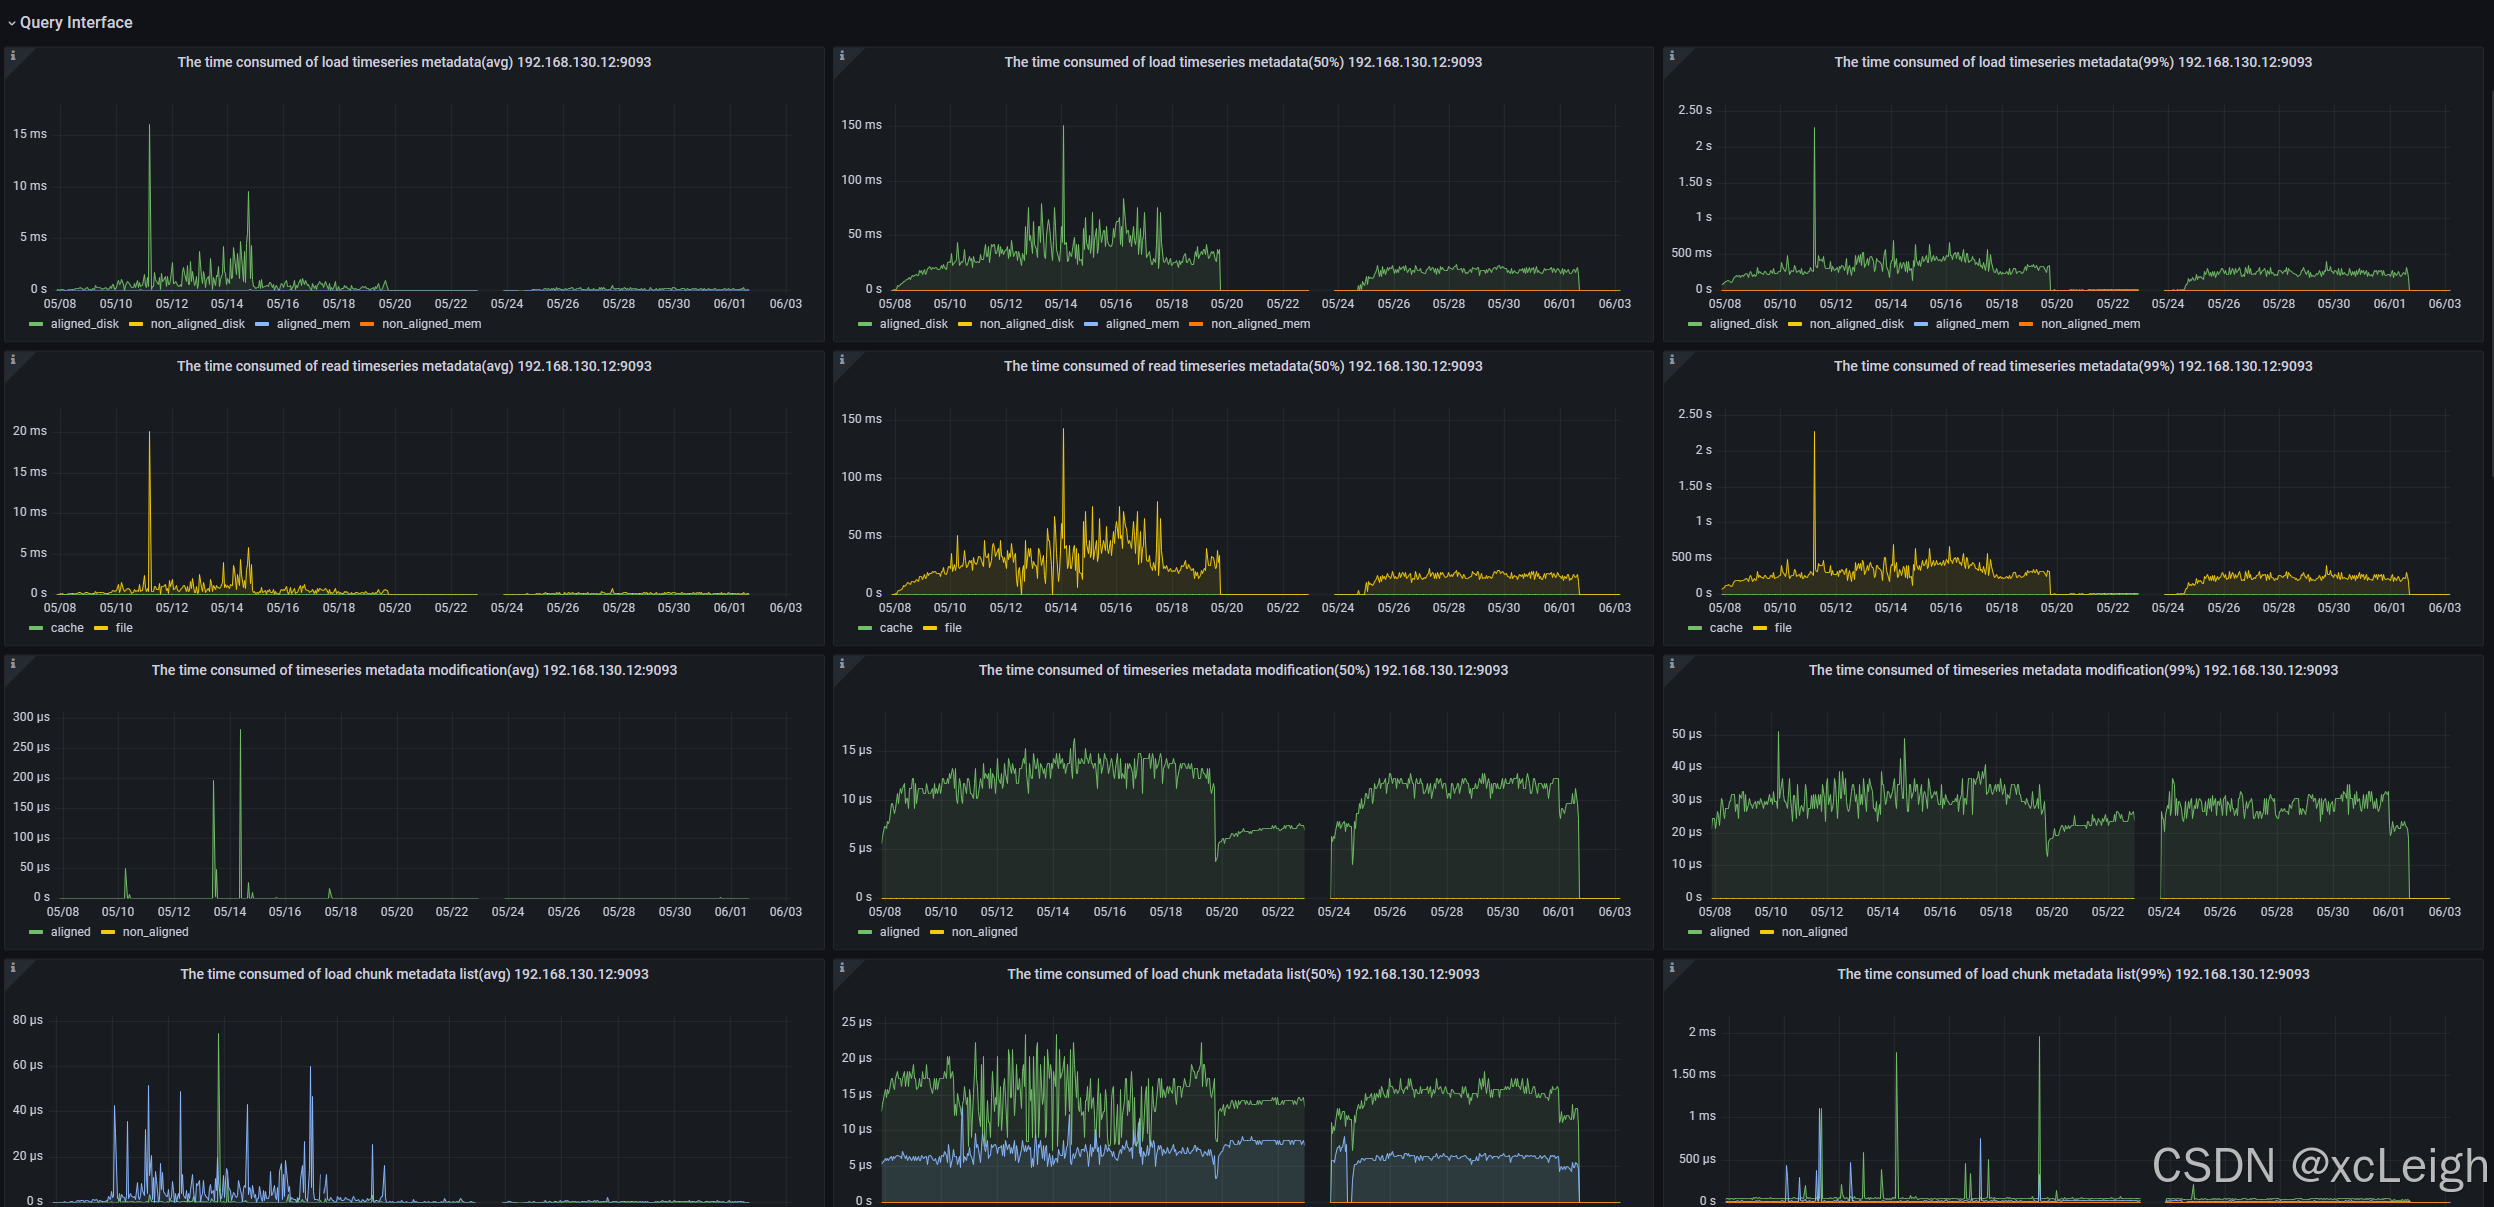The width and height of the screenshot is (2494, 1207).
Task: Toggle file series in read metadata(avg) legend
Action: click(x=124, y=628)
